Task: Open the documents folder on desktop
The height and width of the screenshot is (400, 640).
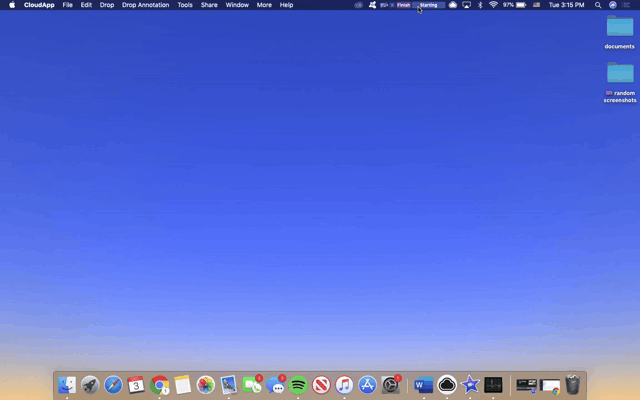Action: (620, 27)
